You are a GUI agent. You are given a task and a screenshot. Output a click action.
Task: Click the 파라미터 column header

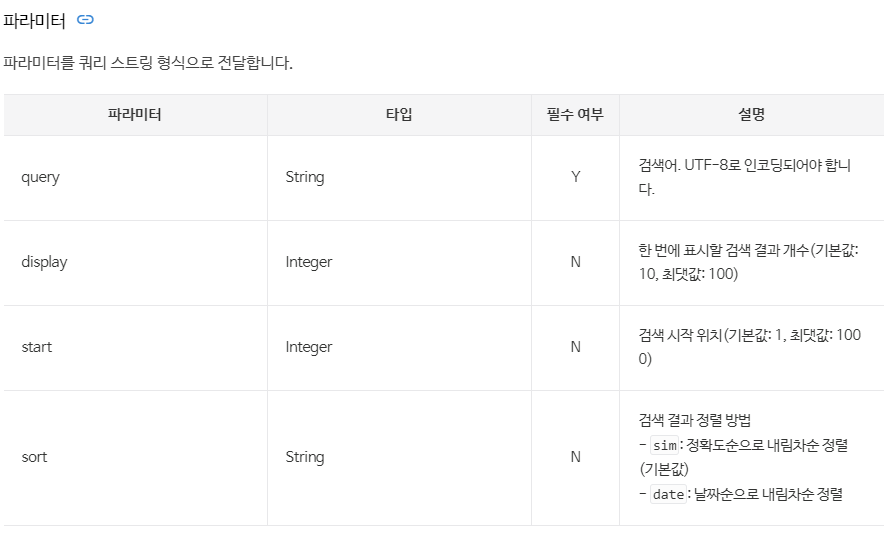[x=135, y=115]
